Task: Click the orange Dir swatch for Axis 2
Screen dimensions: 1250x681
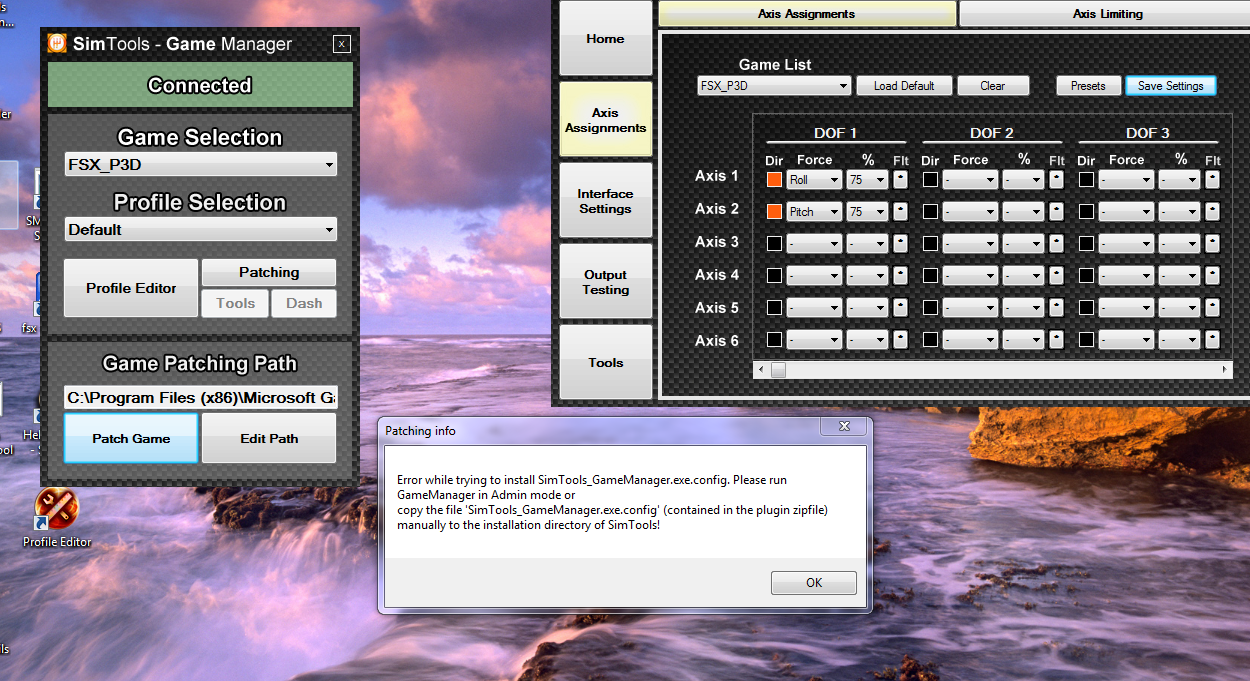Action: pos(774,211)
